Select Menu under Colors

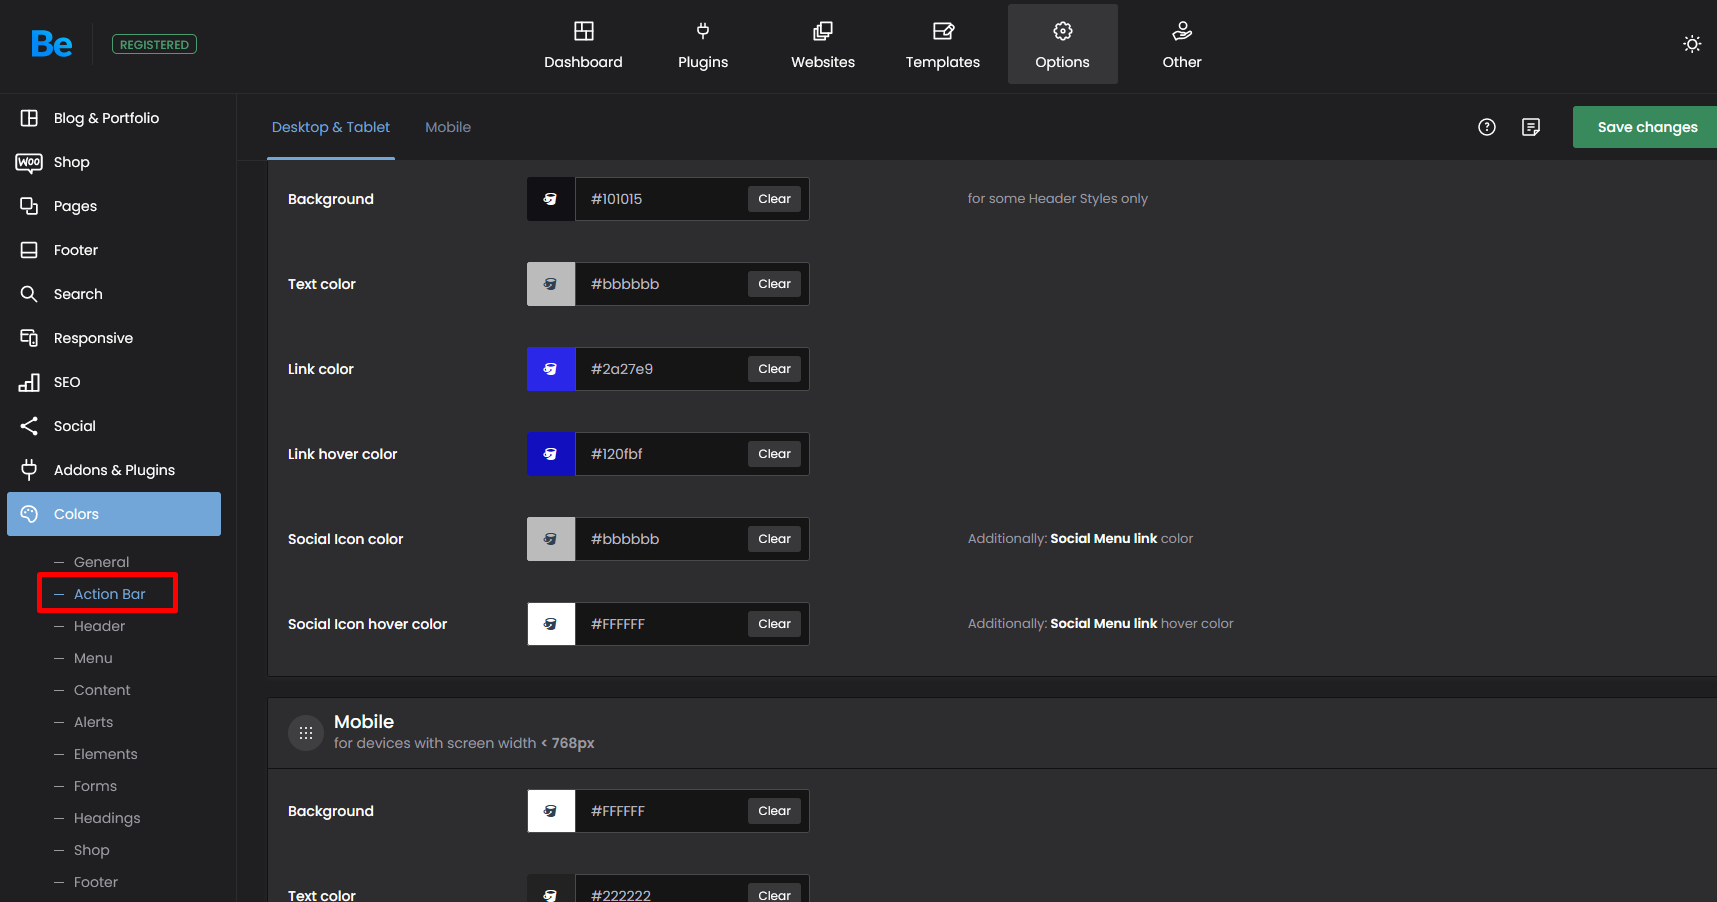(x=93, y=658)
